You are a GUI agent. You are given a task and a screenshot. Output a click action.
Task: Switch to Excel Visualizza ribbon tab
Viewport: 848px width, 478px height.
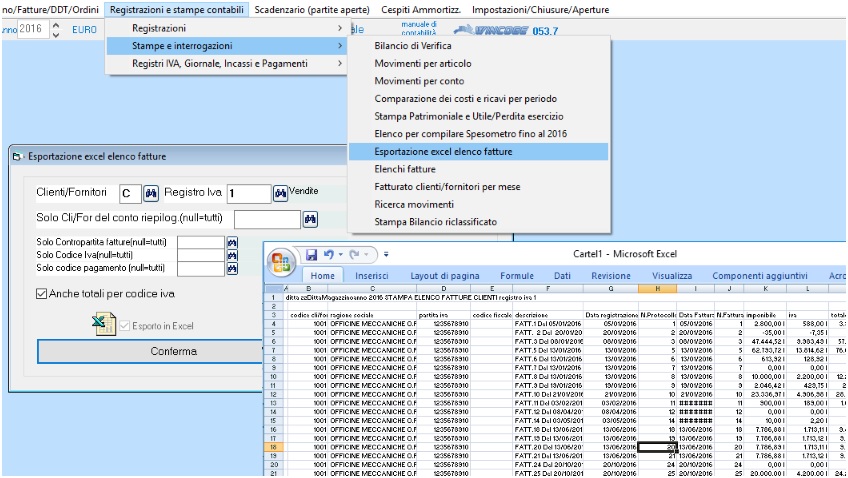pos(672,276)
